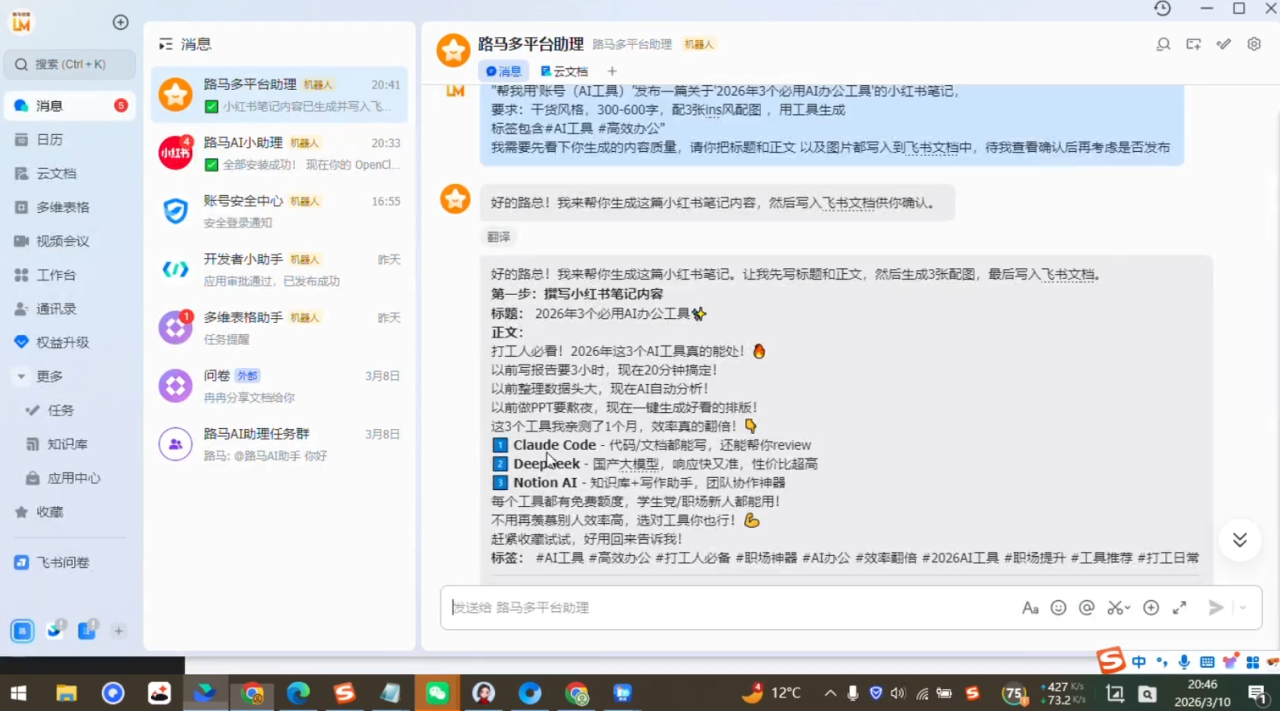The height and width of the screenshot is (711, 1280).
Task: Click the send arrow to send message
Action: (x=1216, y=607)
